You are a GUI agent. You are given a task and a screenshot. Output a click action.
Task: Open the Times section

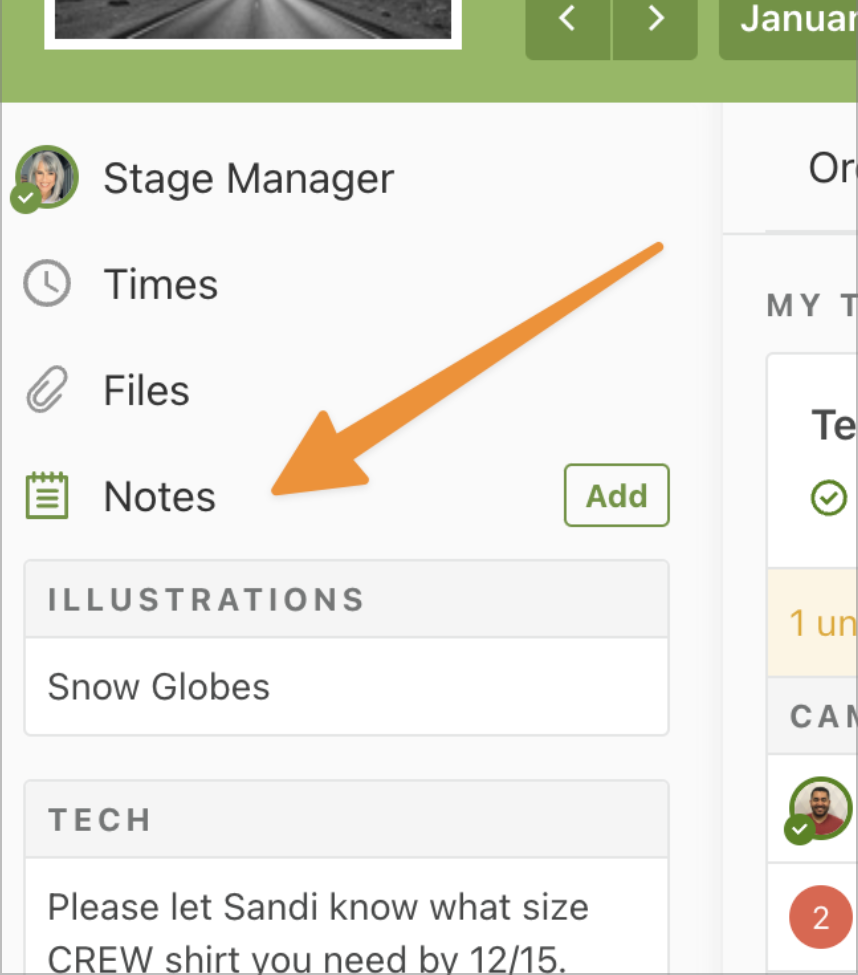click(x=160, y=284)
